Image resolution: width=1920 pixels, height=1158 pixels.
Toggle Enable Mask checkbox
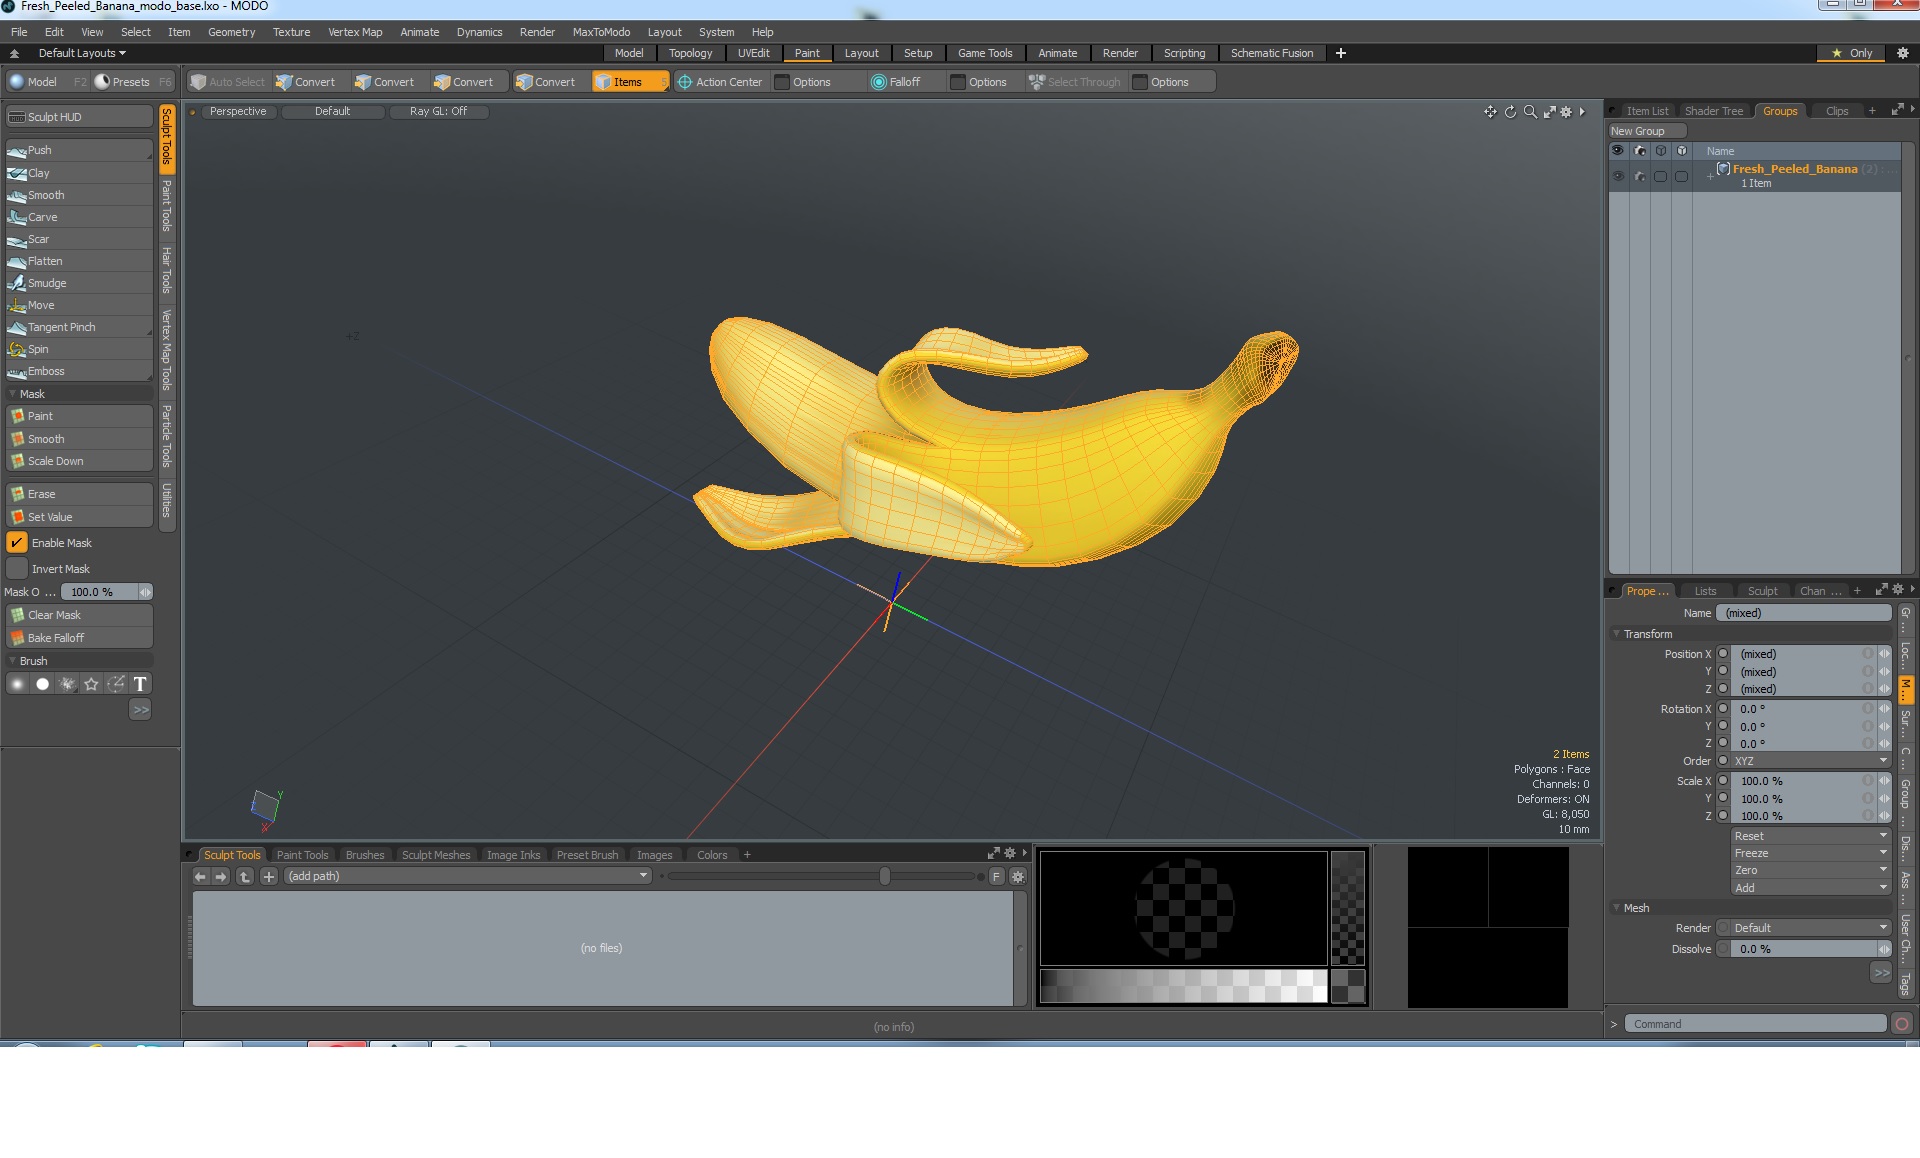click(x=15, y=542)
